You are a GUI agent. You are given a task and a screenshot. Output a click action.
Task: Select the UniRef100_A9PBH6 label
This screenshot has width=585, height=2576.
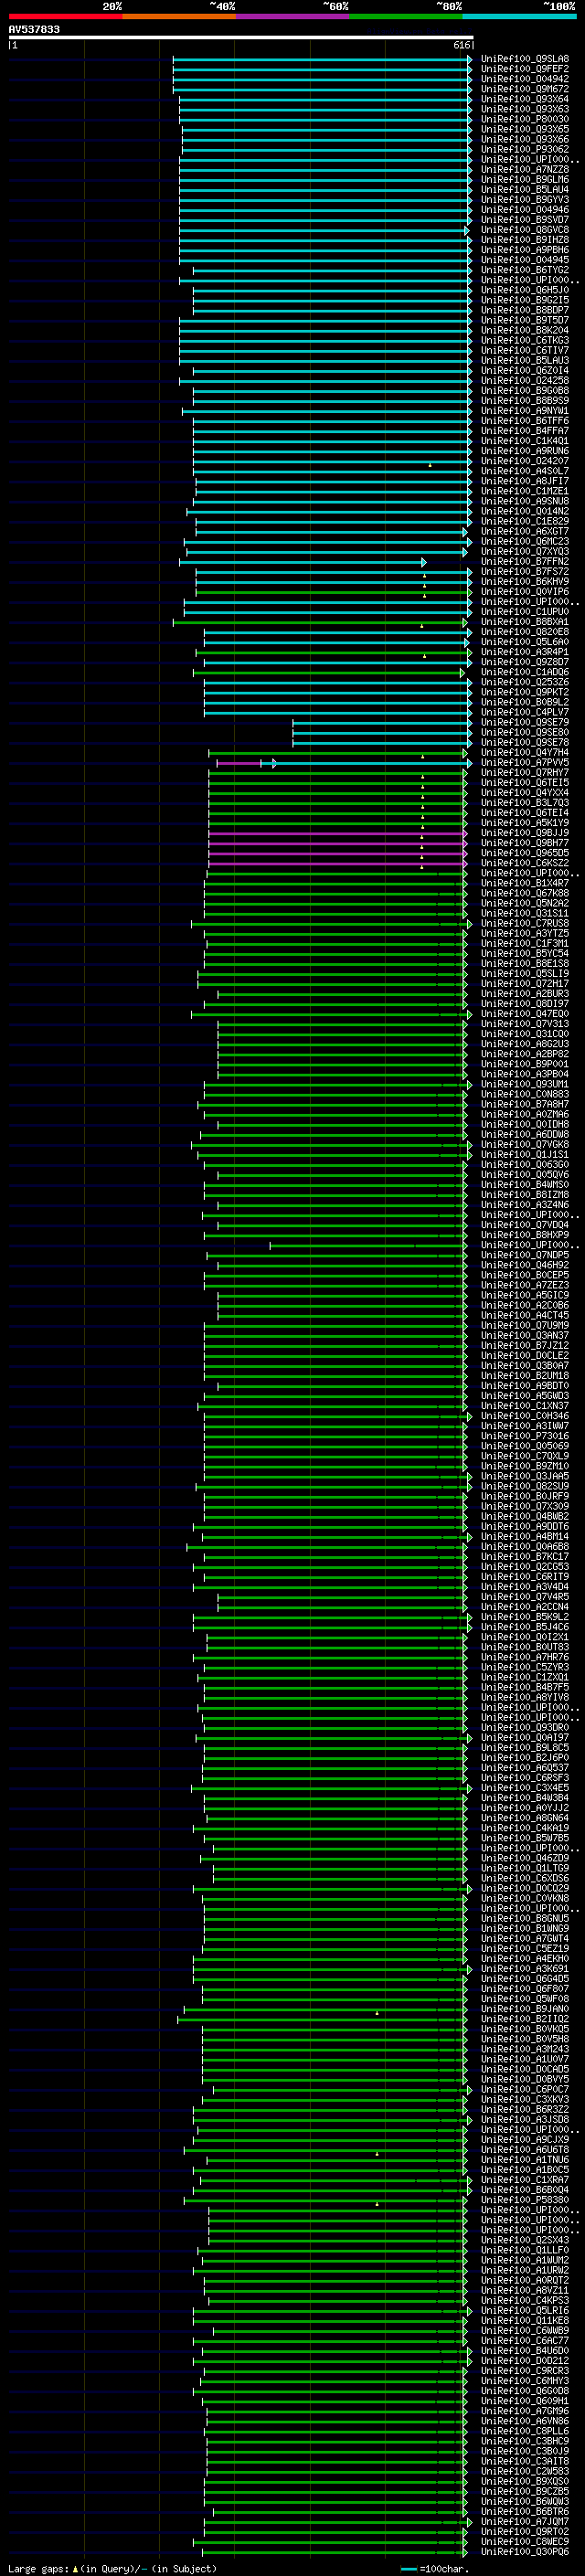click(525, 250)
